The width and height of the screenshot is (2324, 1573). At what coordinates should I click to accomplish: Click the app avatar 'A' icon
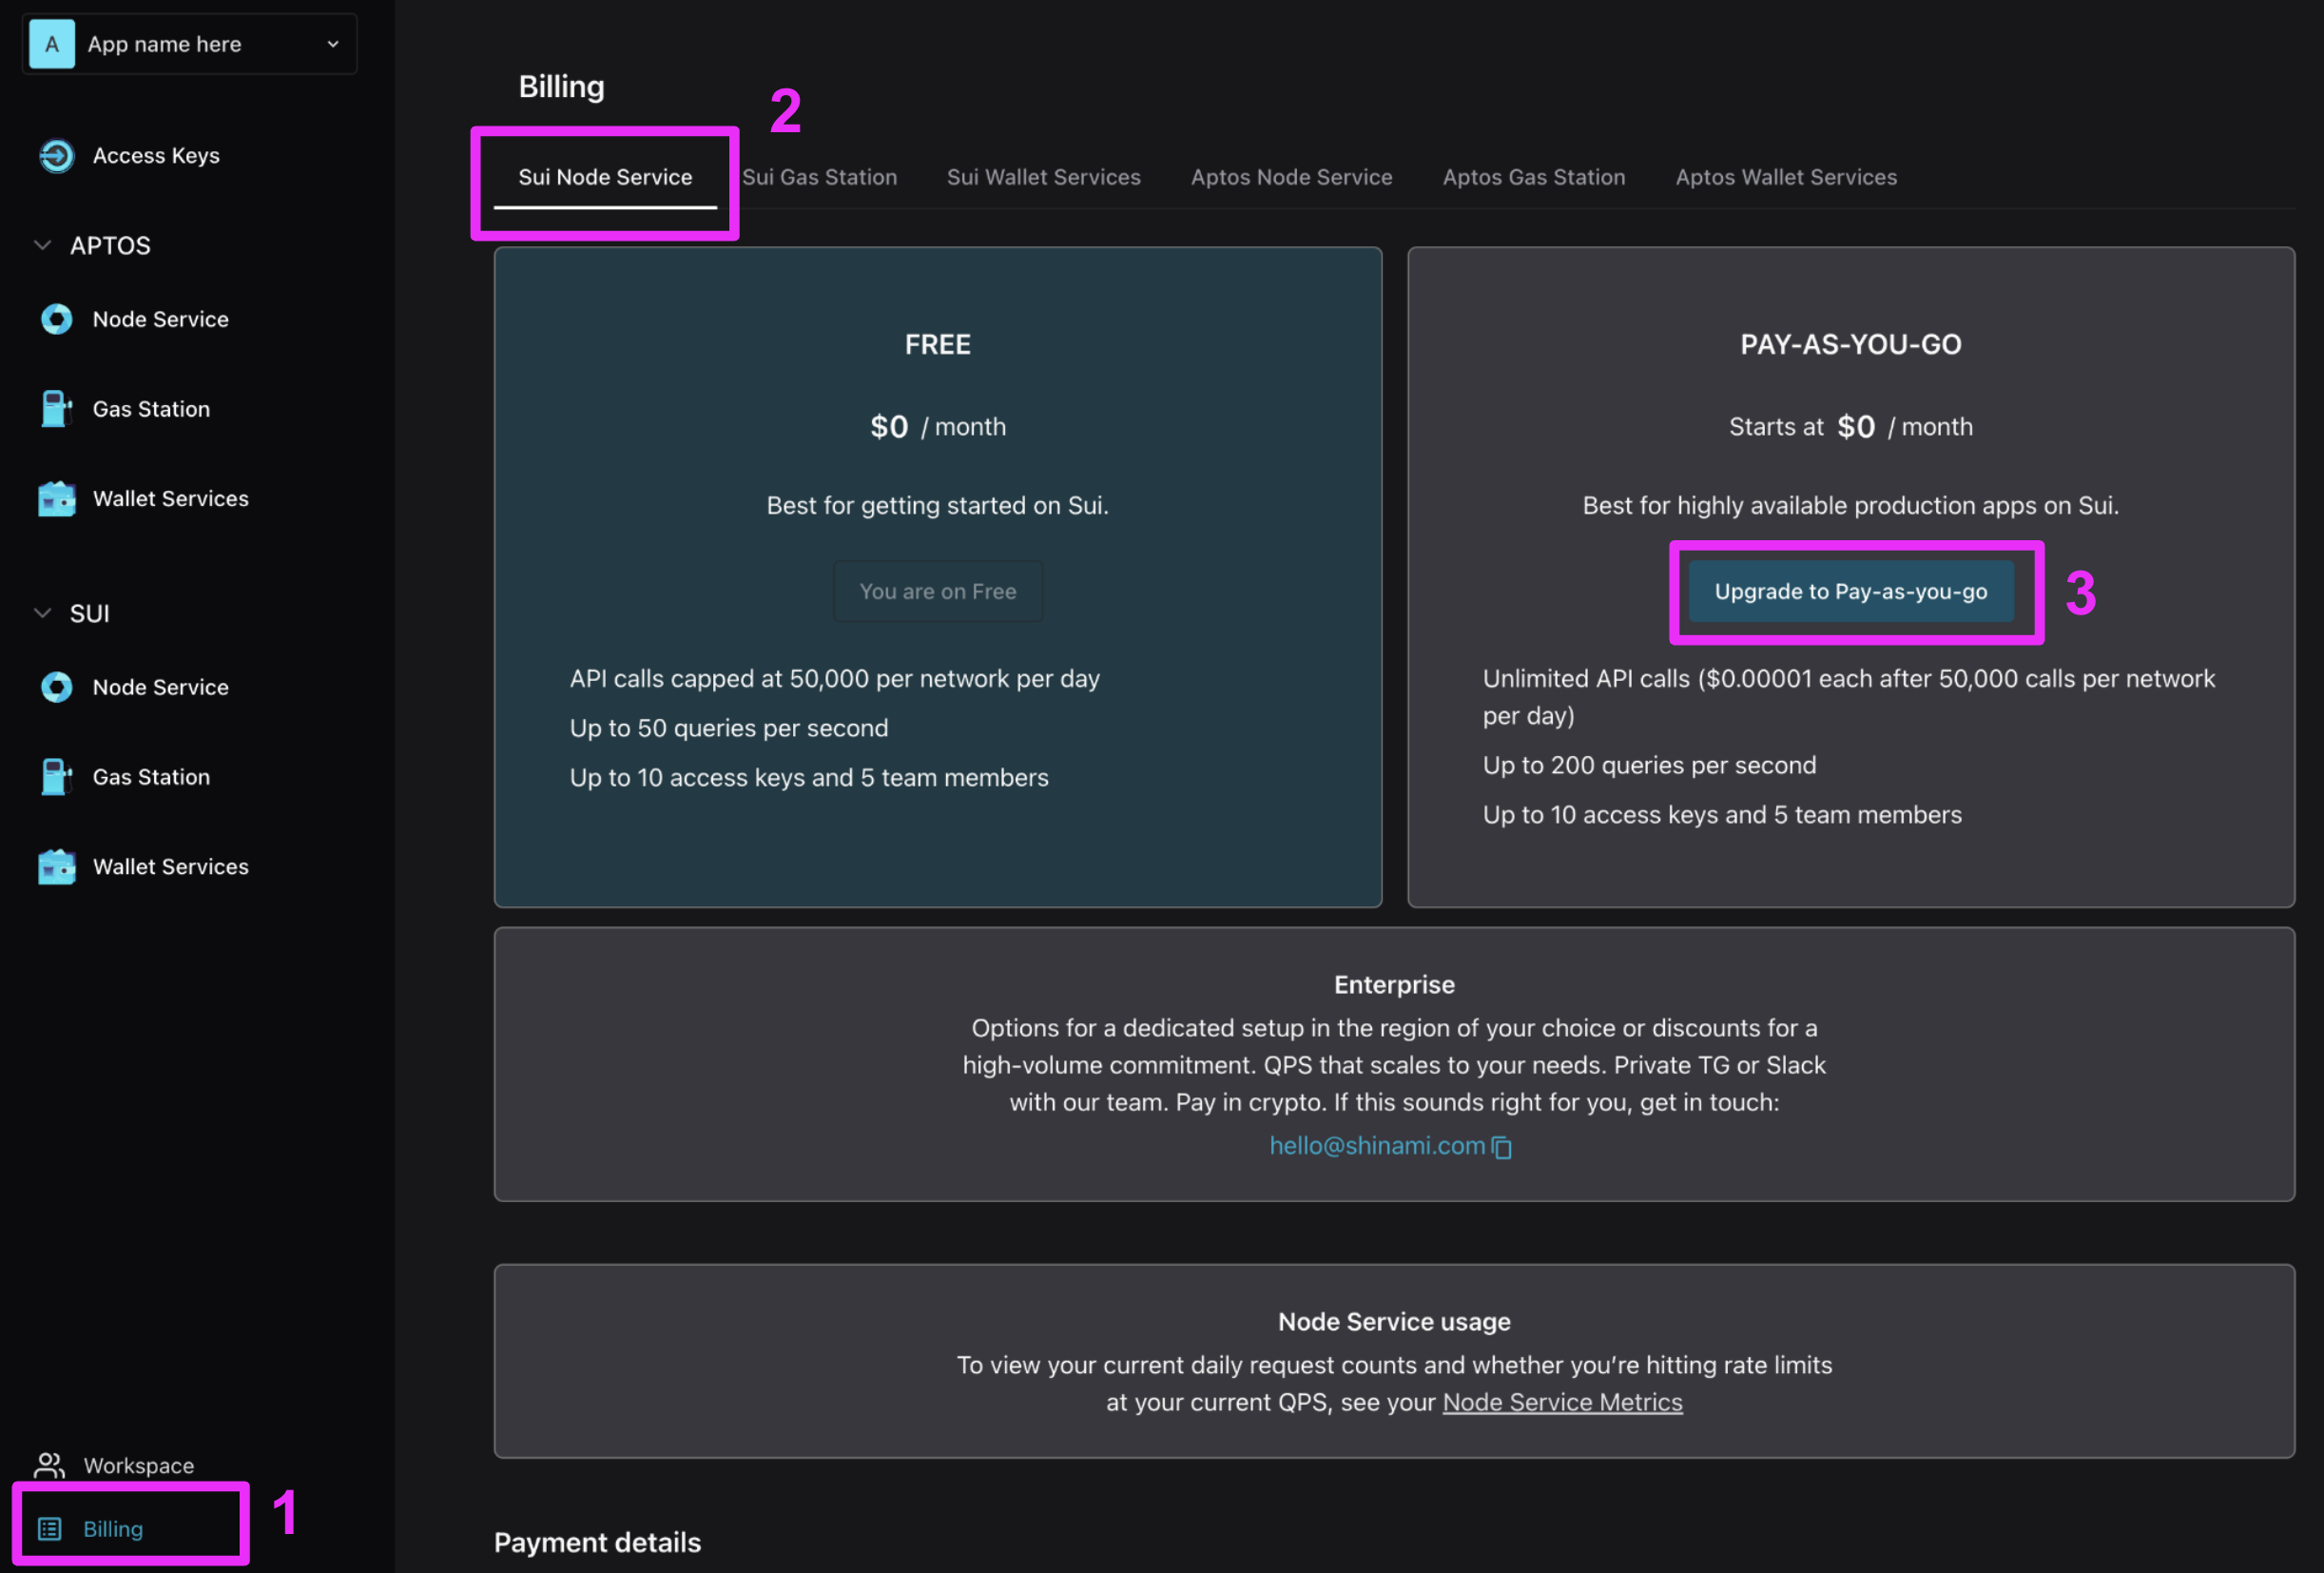52,44
